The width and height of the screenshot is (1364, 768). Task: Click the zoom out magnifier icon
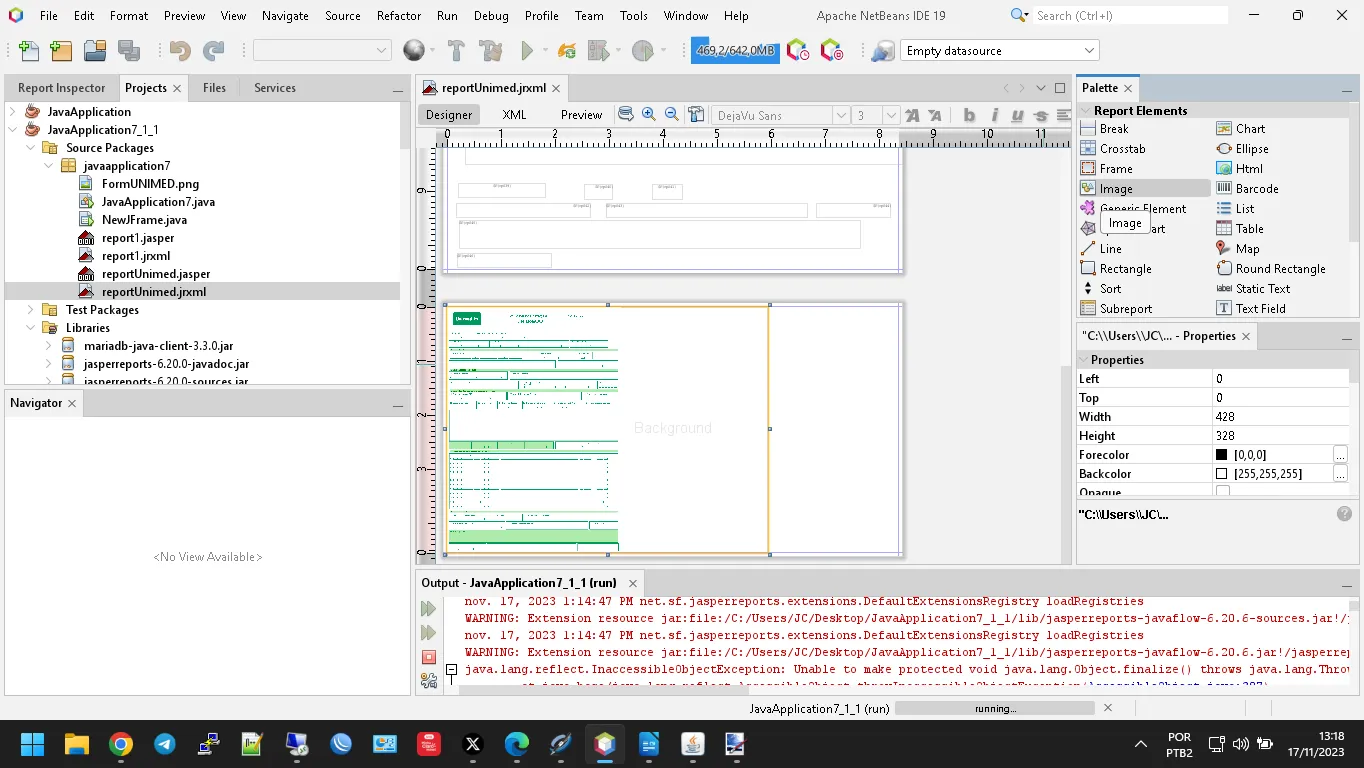coord(672,115)
